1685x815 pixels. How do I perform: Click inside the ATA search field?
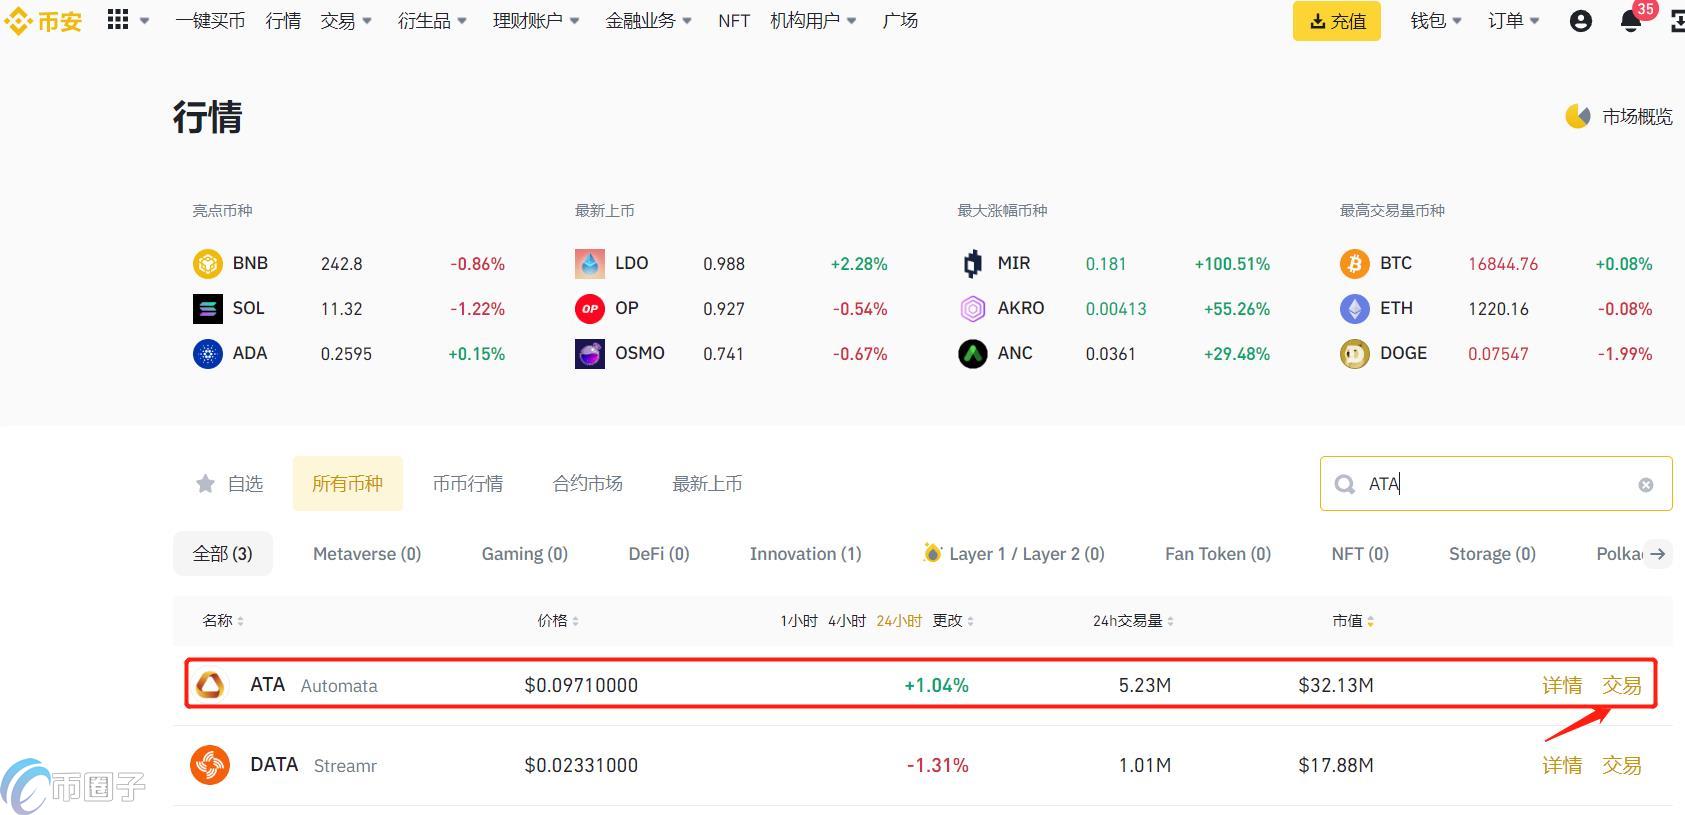point(1496,484)
